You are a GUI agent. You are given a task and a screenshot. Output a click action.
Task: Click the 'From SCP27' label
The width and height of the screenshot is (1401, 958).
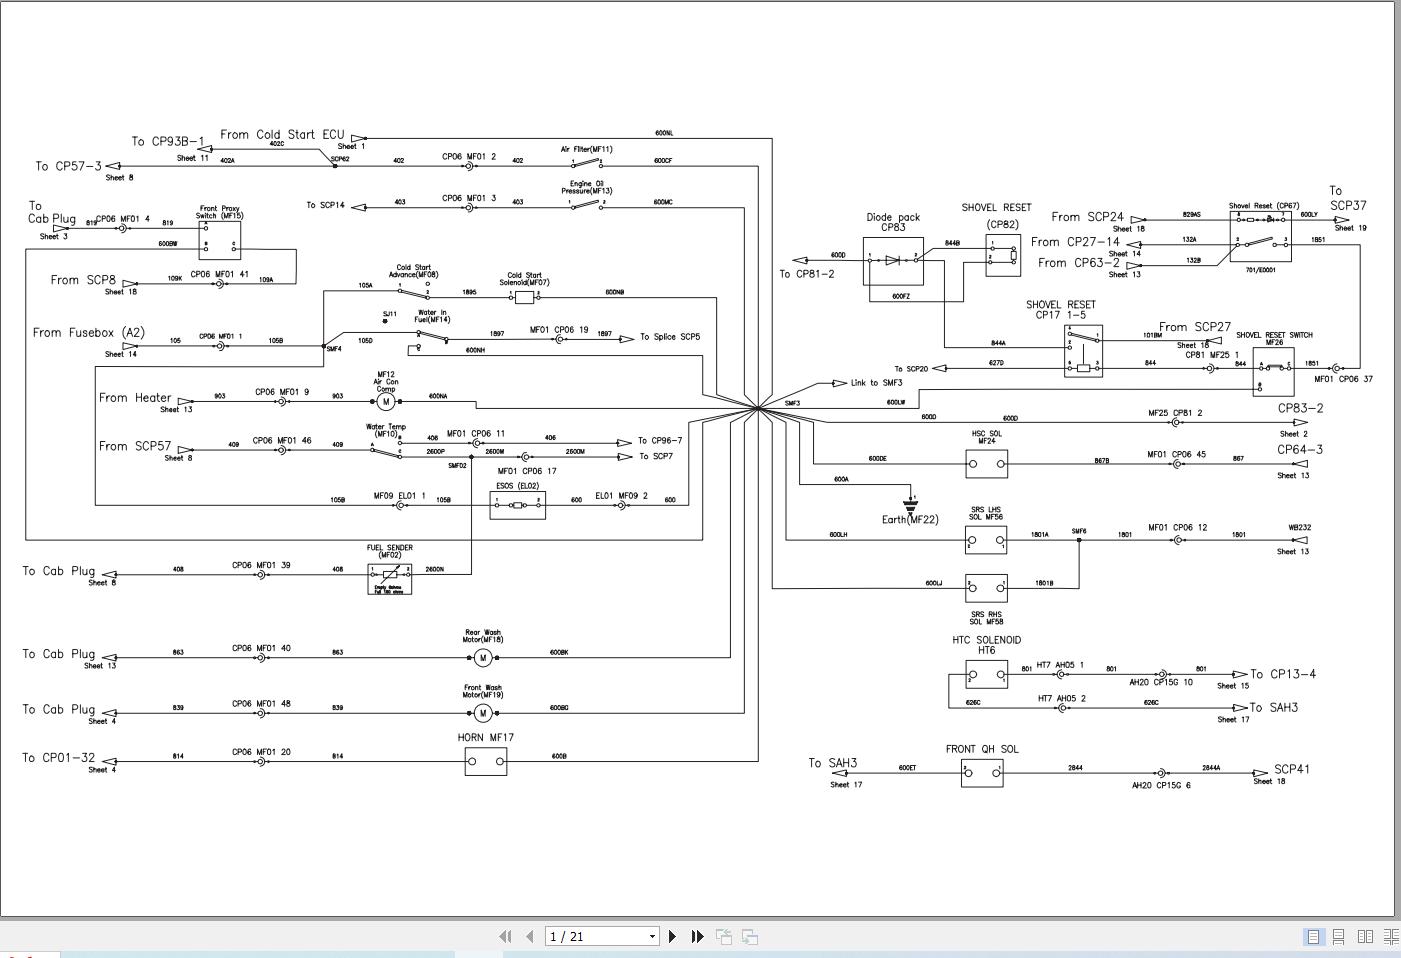(x=1195, y=327)
